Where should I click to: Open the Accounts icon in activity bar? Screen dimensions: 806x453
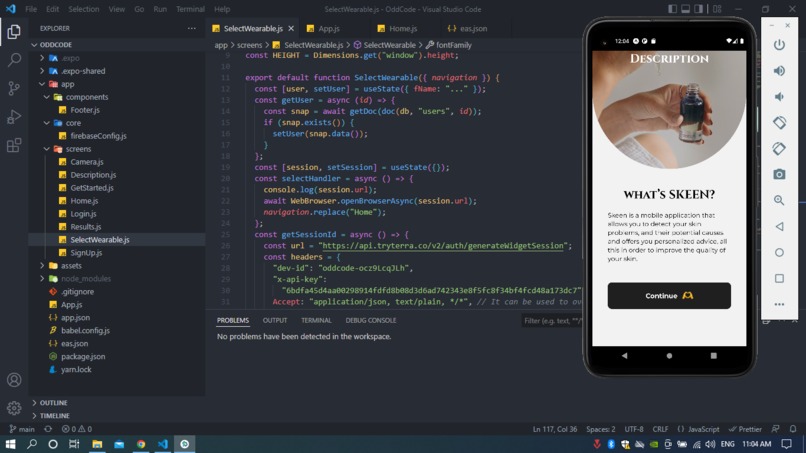[x=14, y=380]
